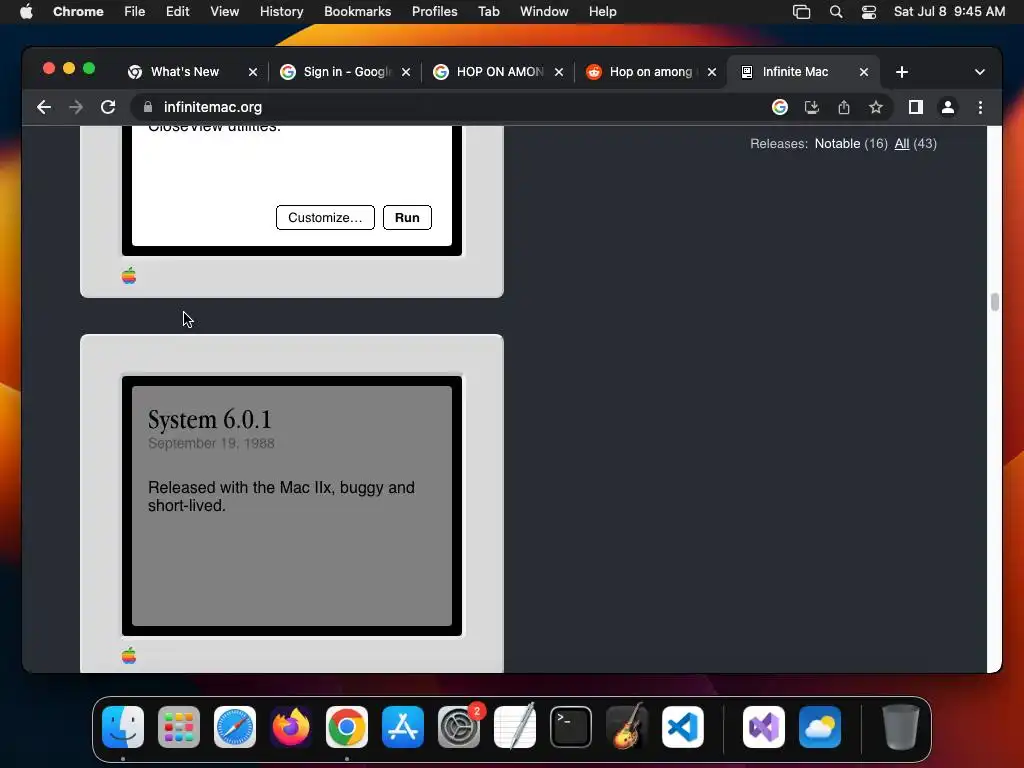Open the Bookmarks menu

point(357,12)
